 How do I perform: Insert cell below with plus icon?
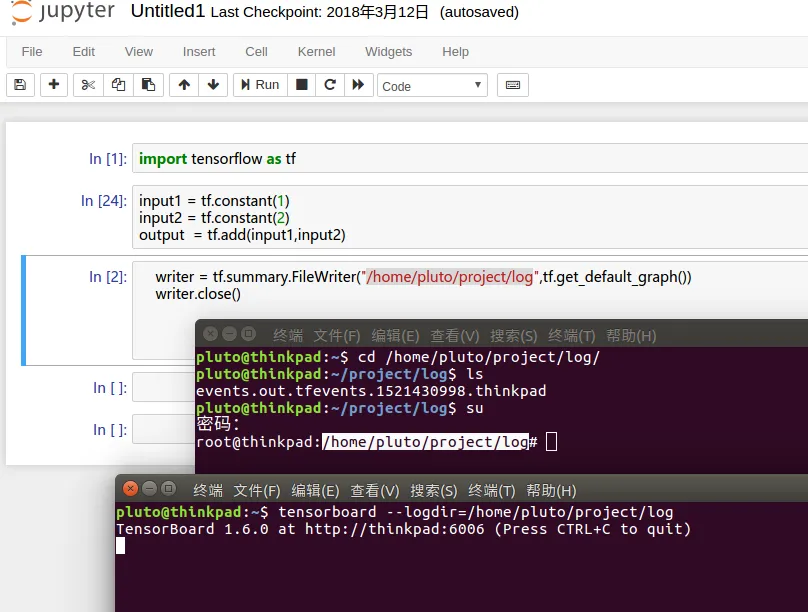click(x=54, y=85)
